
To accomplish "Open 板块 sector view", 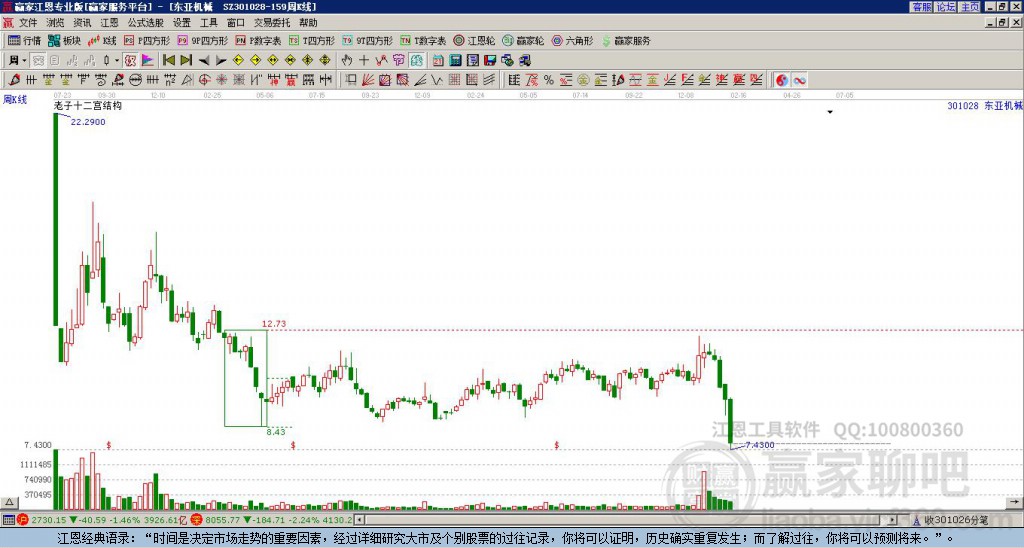I will tap(64, 40).
